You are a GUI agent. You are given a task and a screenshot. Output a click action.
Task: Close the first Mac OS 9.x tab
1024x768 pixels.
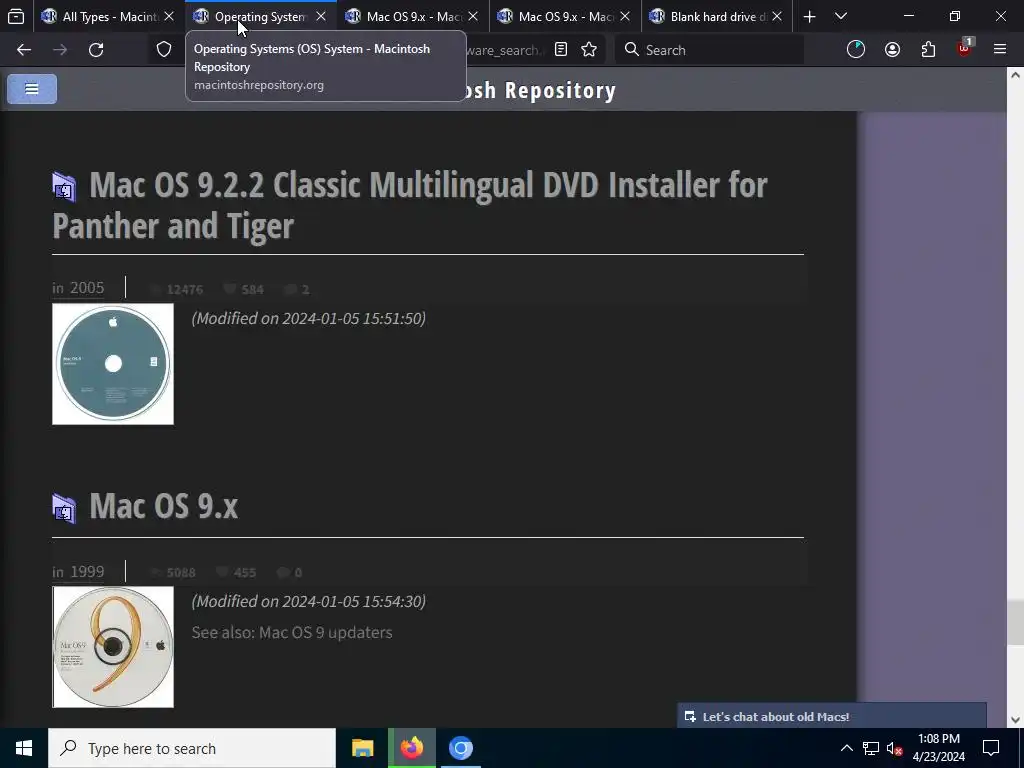coord(473,16)
